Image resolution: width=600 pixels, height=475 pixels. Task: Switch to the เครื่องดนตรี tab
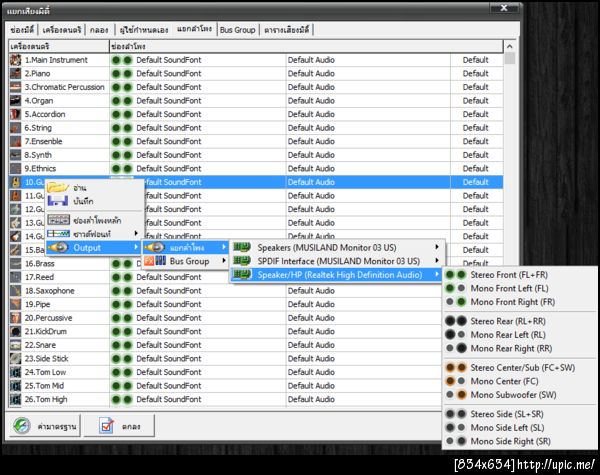pyautogui.click(x=62, y=30)
